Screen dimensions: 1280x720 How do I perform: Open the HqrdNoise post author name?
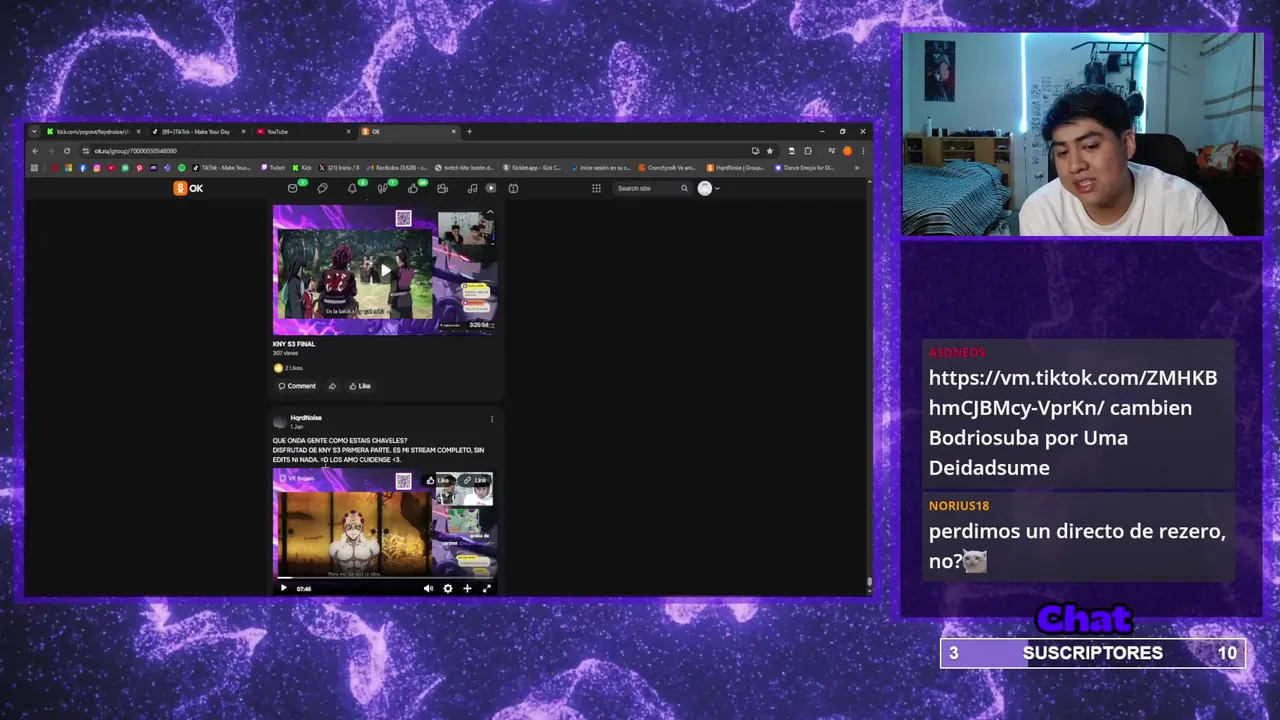306,418
